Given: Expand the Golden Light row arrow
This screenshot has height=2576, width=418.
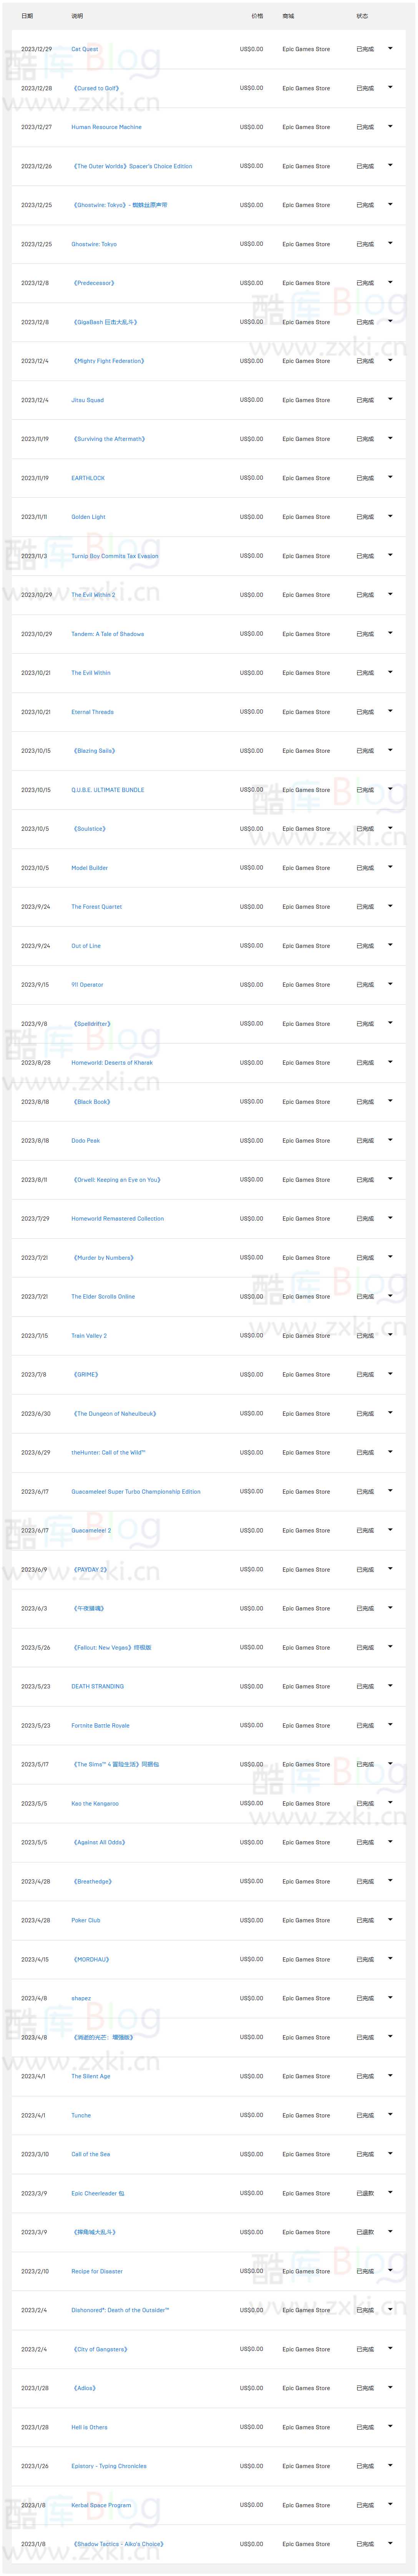Looking at the screenshot, I should 390,516.
